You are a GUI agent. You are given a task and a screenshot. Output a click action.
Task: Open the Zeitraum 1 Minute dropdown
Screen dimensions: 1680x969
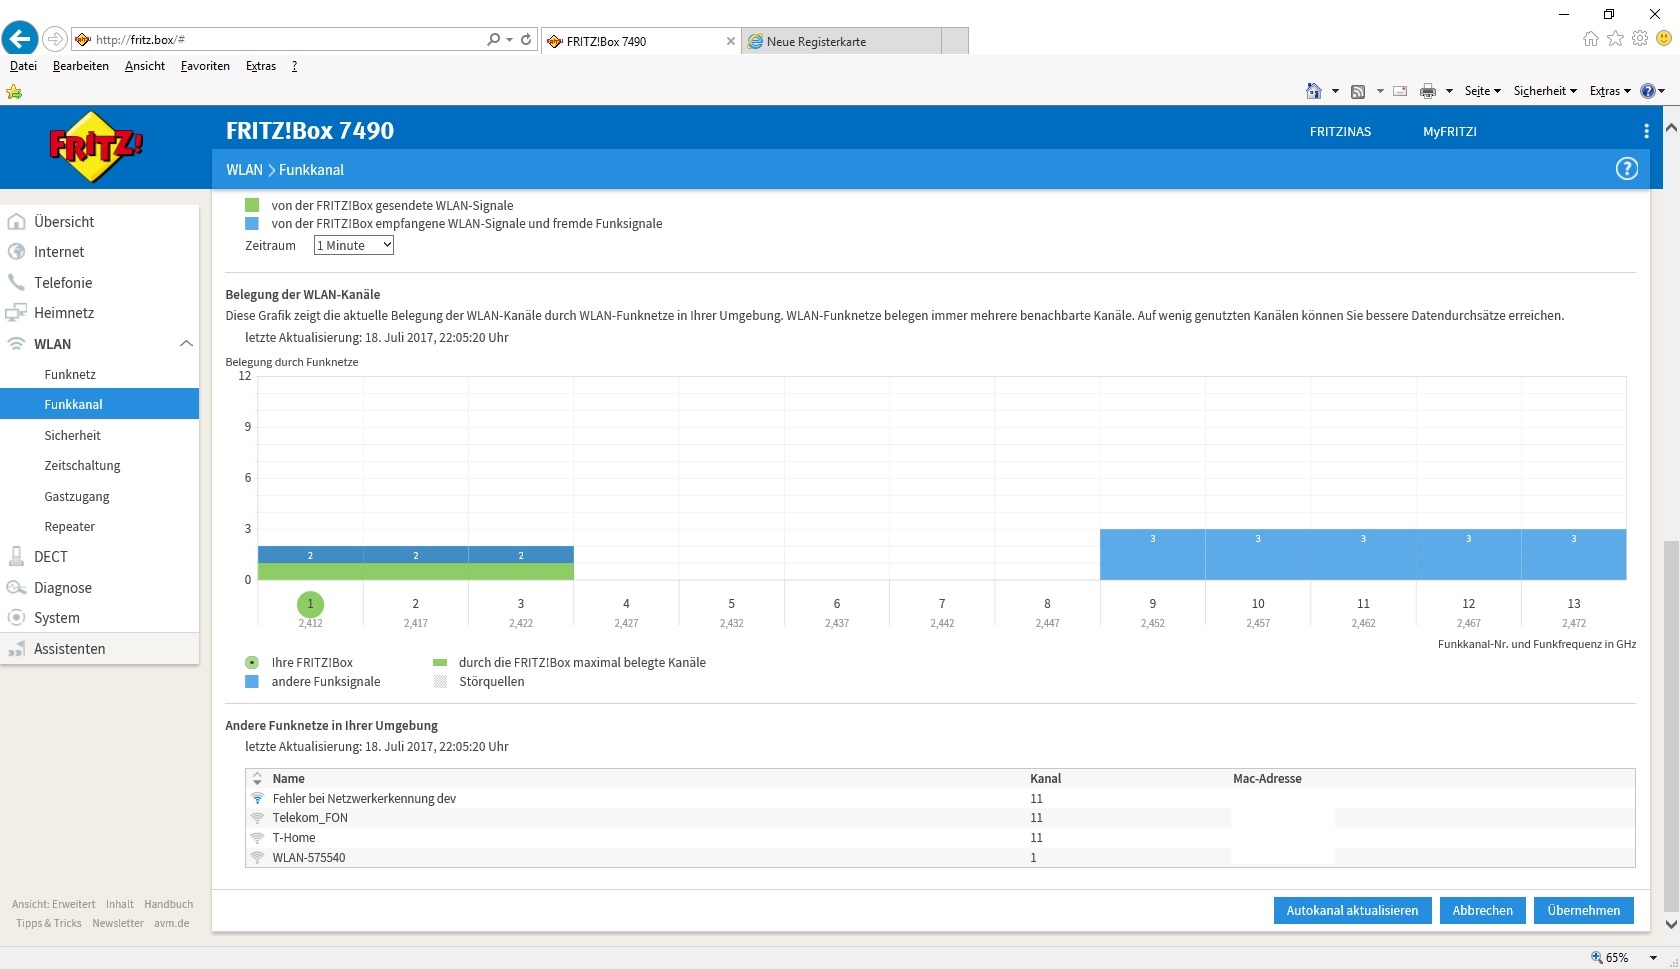354,245
